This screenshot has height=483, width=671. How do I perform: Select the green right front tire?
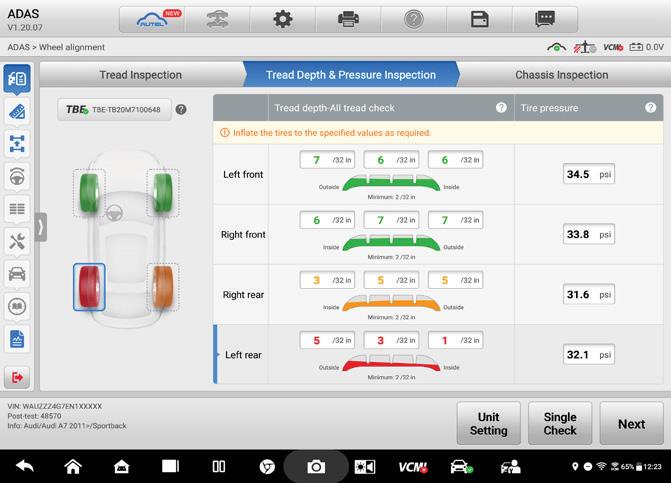(163, 193)
